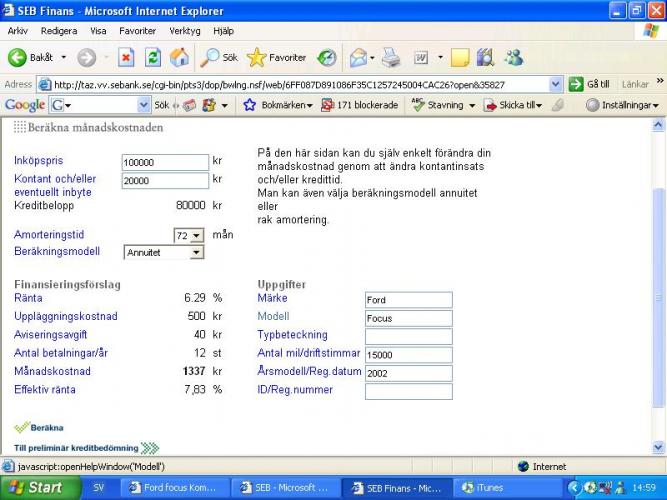Expand the address bar URL dropdown
Screen dimensions: 667x500
[556, 85]
